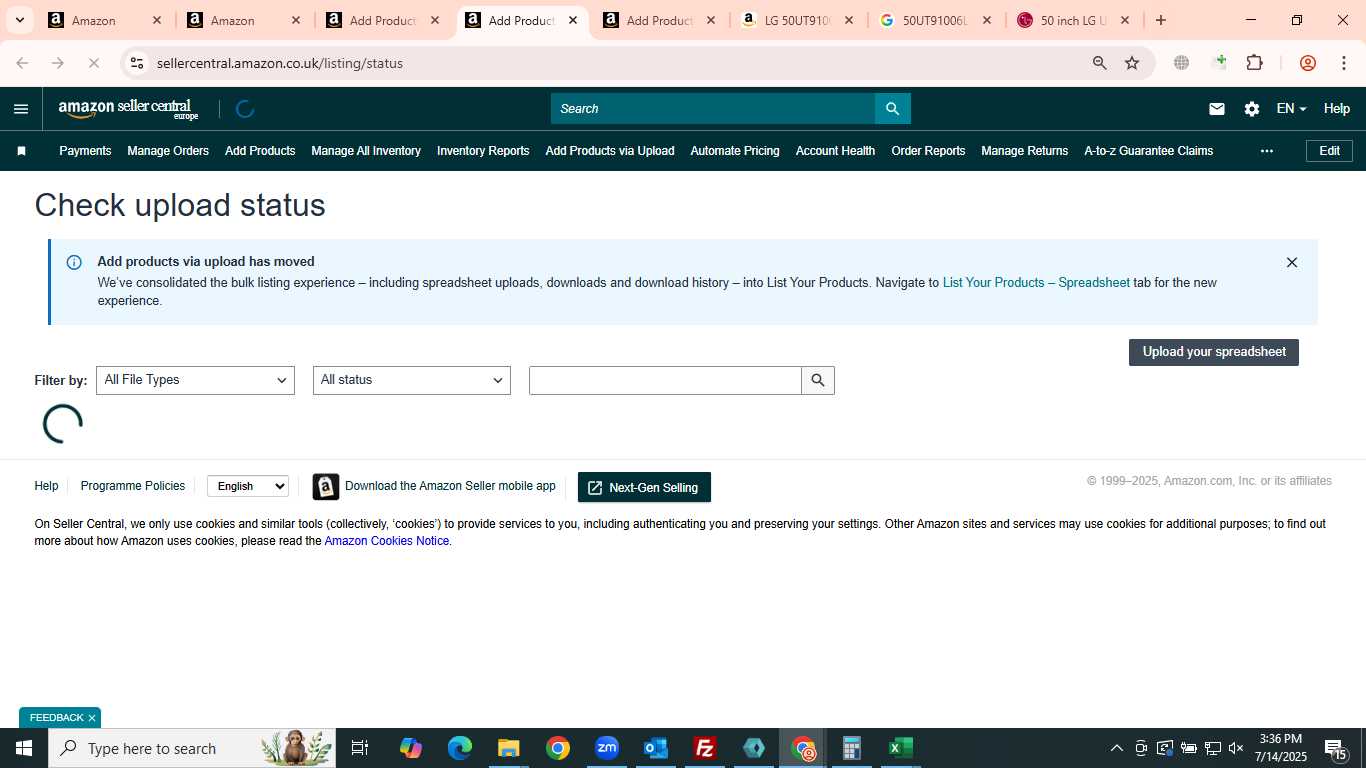Viewport: 1366px width, 768px height.
Task: Click the Windows taskbar search box
Action: [192, 748]
